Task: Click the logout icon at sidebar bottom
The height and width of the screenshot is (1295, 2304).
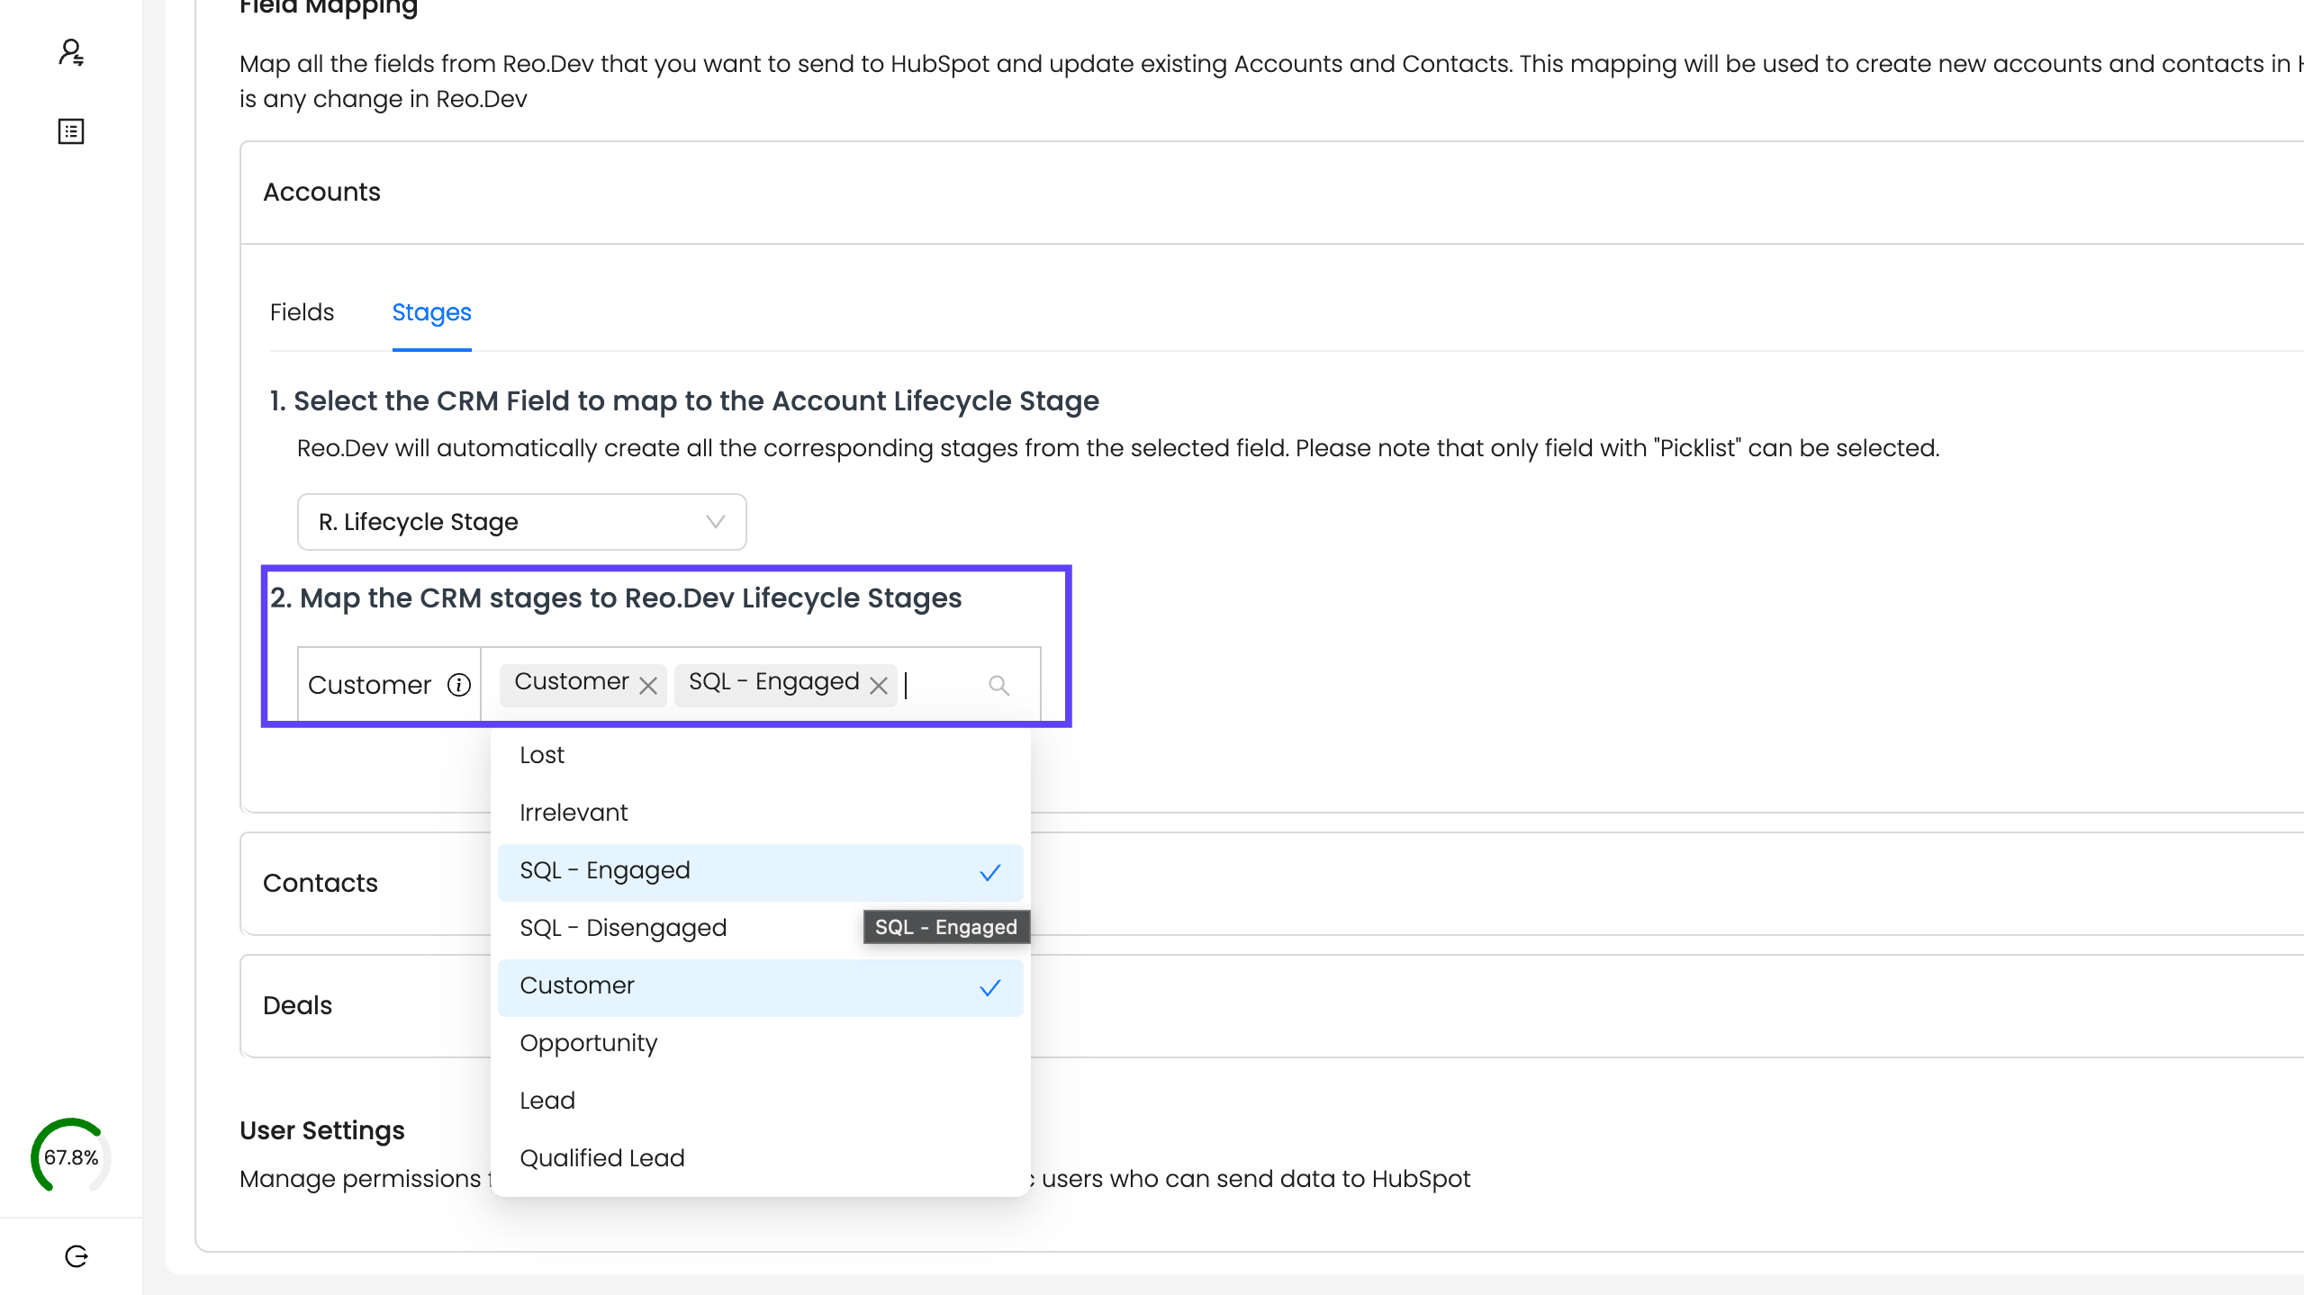Action: pos(76,1256)
